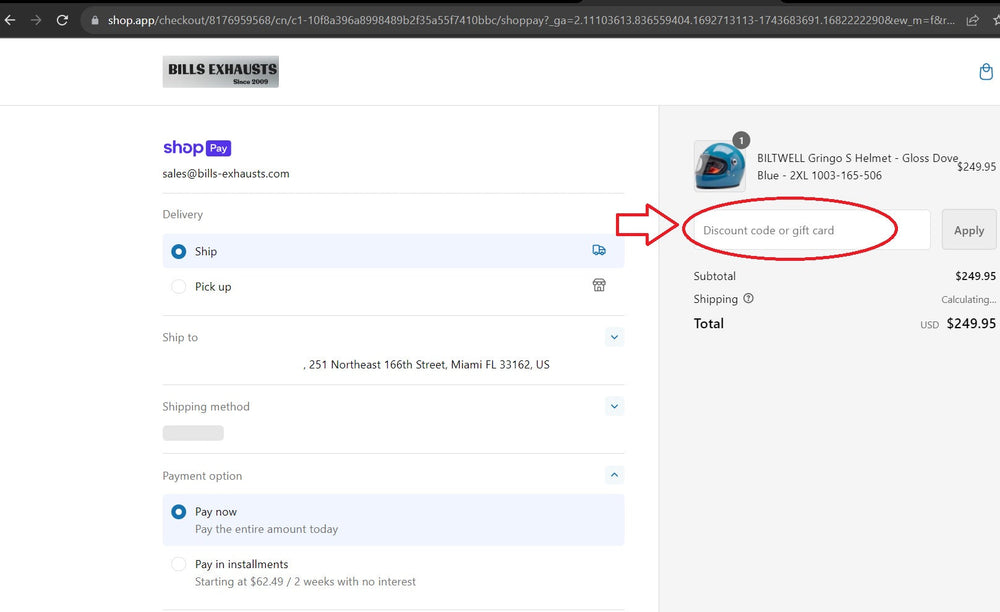The height and width of the screenshot is (612, 1000).
Task: Click the browser share page icon
Action: click(x=972, y=20)
